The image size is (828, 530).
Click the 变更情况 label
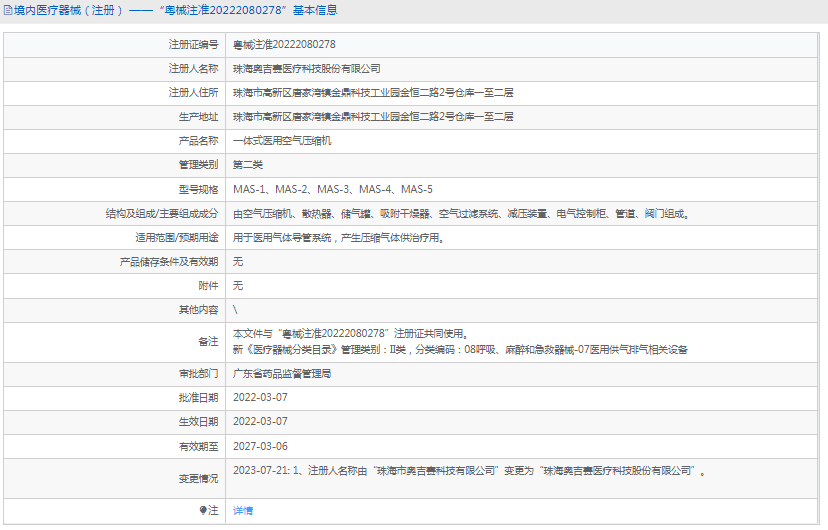click(199, 479)
